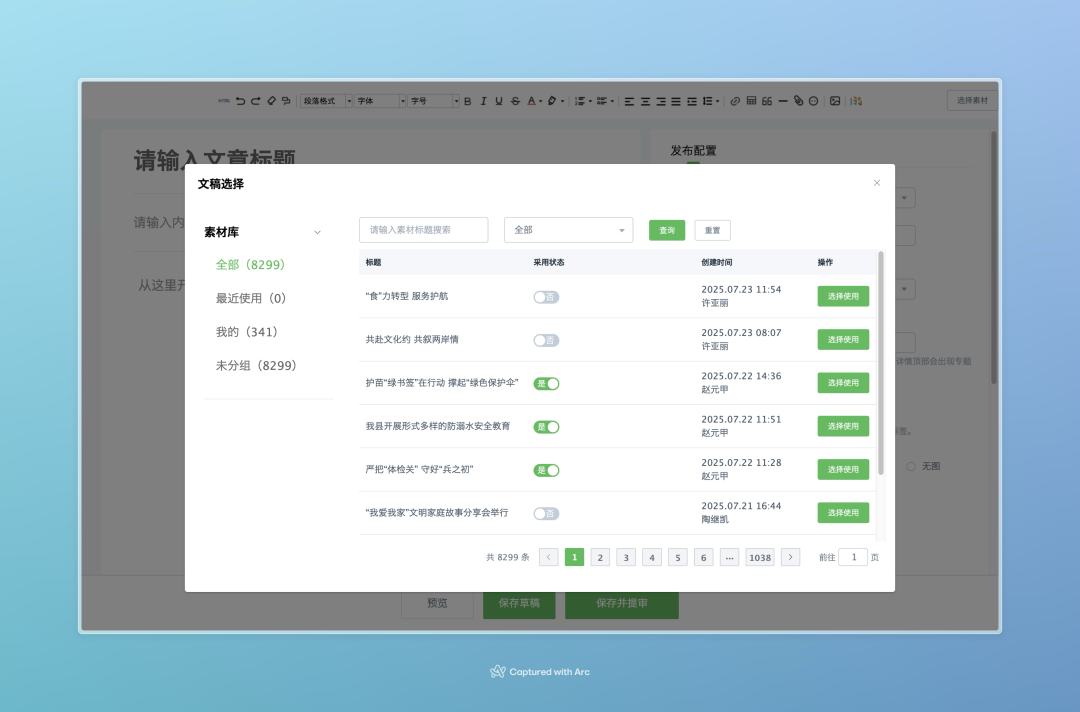Click the strikethrough icon

pyautogui.click(x=513, y=100)
